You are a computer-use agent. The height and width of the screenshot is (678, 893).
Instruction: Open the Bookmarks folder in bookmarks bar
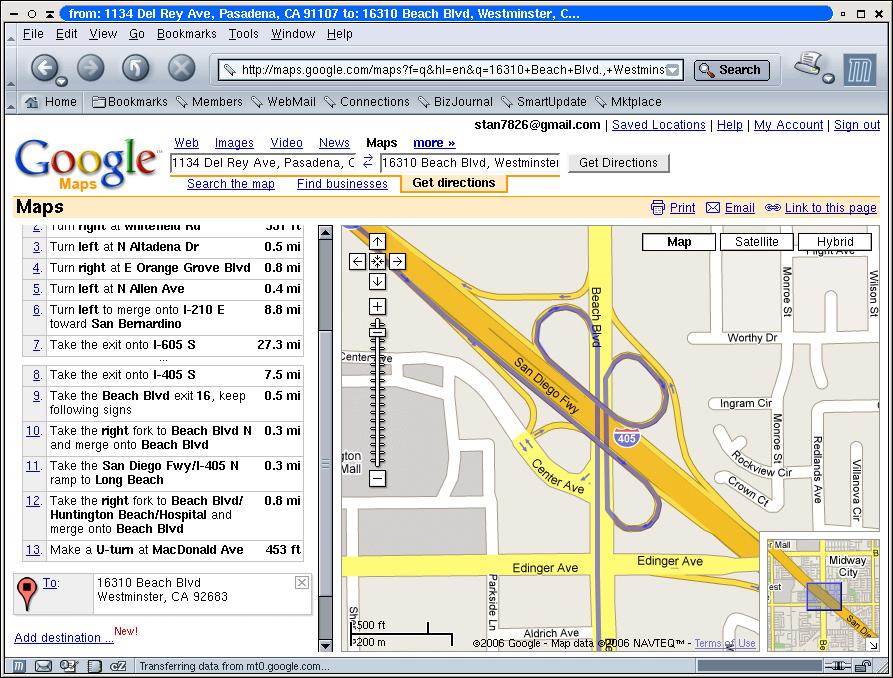coord(130,102)
